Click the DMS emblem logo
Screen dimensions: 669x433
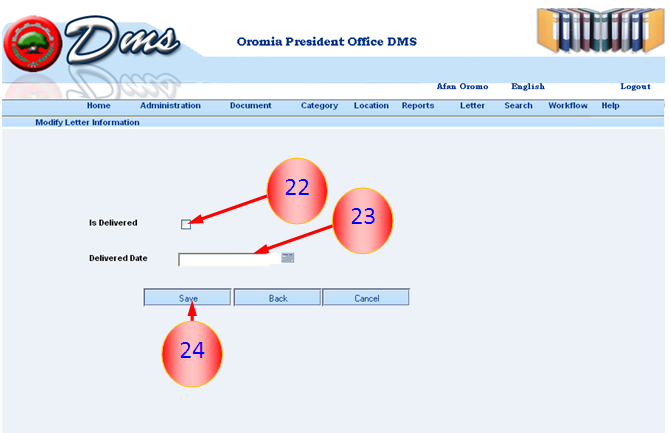point(32,44)
